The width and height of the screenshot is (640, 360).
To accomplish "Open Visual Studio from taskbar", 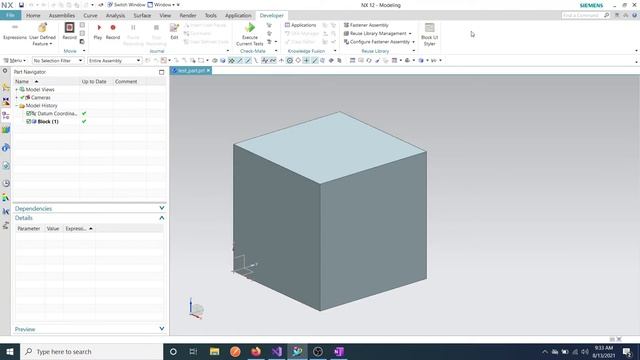I will [x=277, y=351].
